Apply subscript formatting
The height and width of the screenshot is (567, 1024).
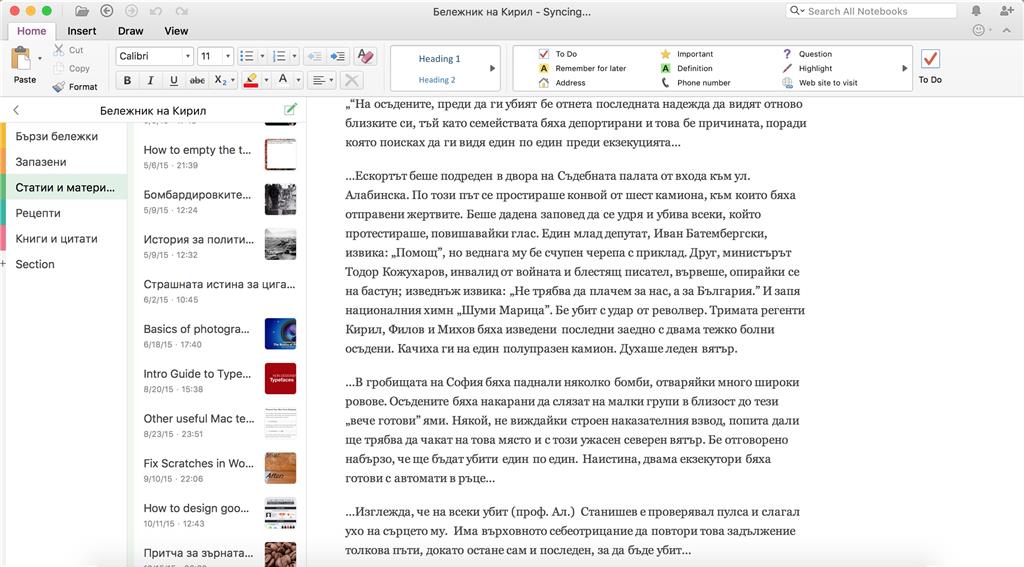221,80
